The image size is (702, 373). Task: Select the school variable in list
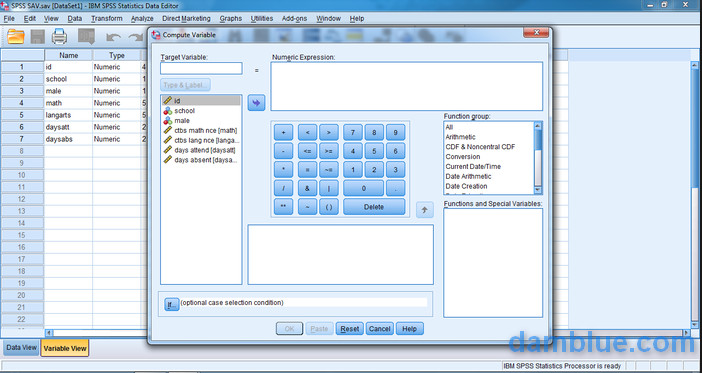click(201, 111)
